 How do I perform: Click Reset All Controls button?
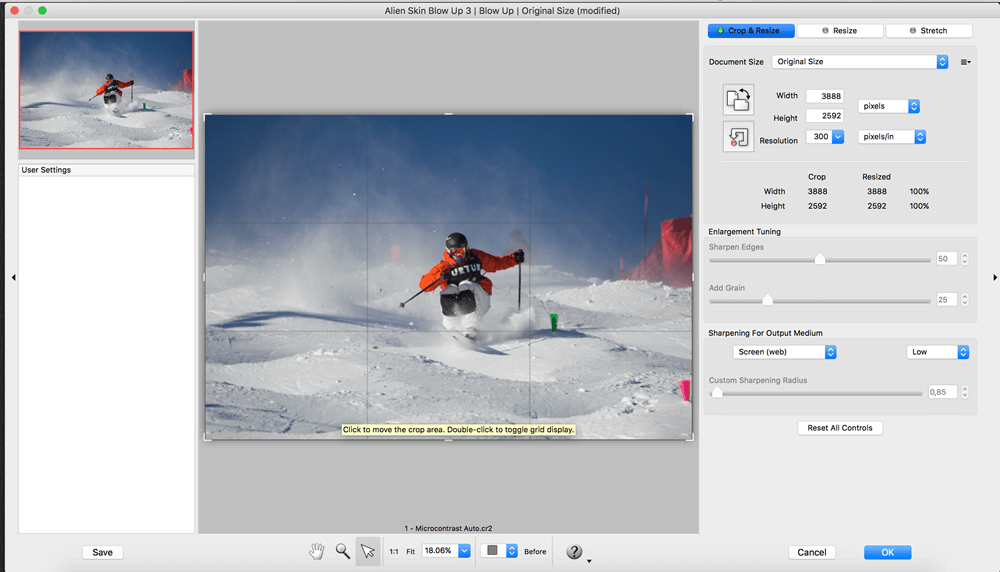(x=840, y=428)
